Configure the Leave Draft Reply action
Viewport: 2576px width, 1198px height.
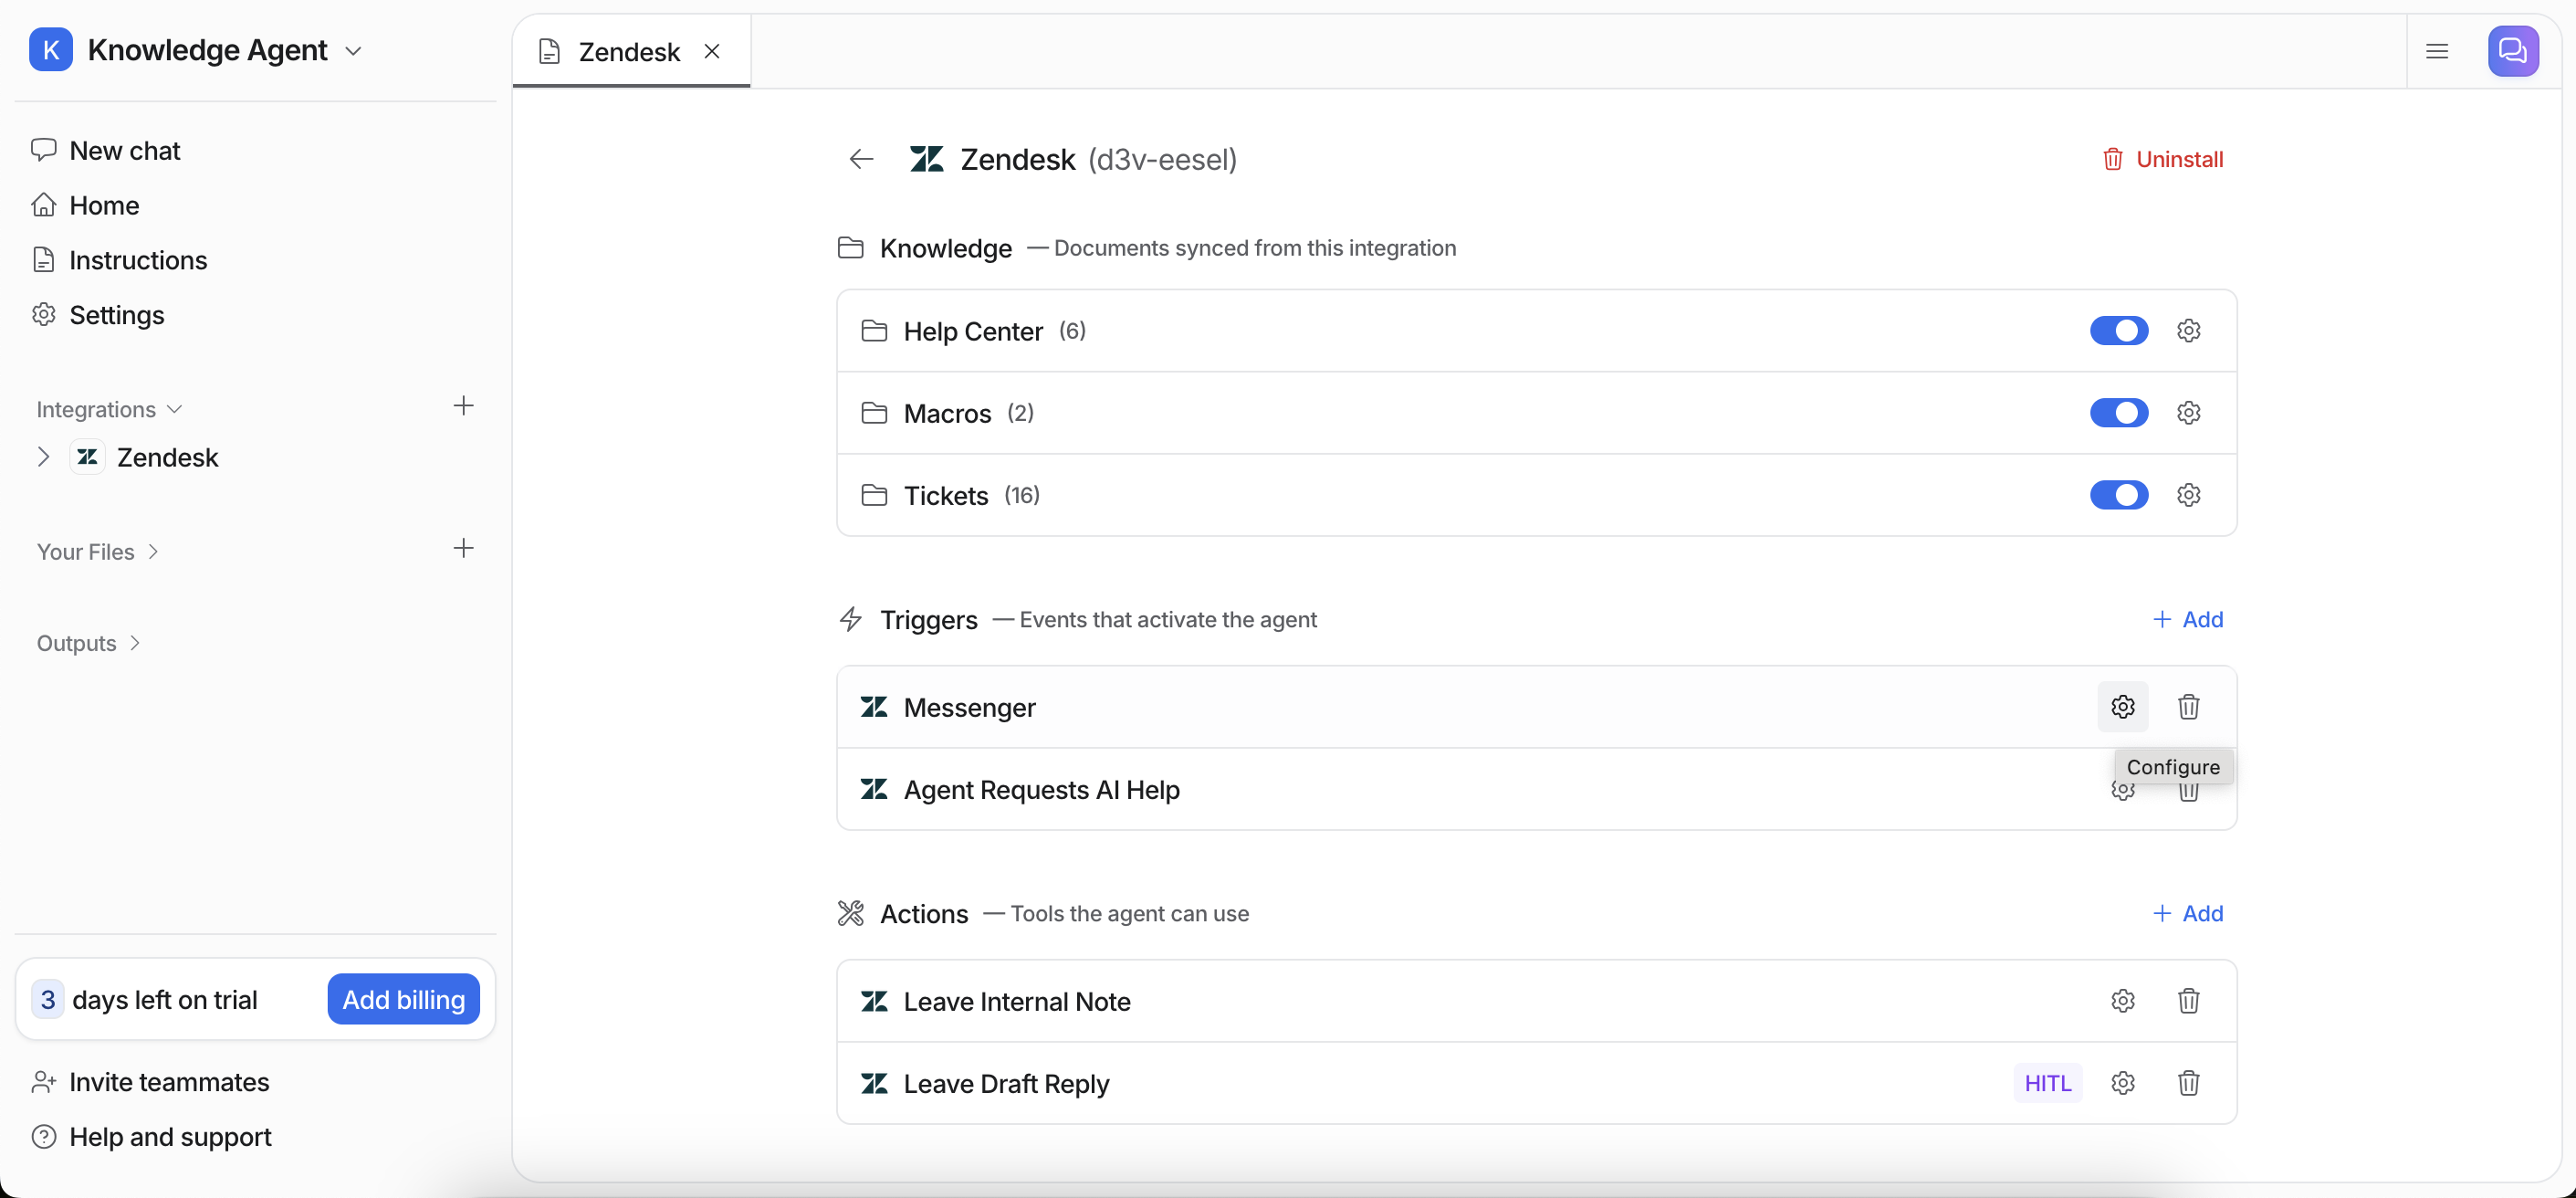tap(2122, 1083)
